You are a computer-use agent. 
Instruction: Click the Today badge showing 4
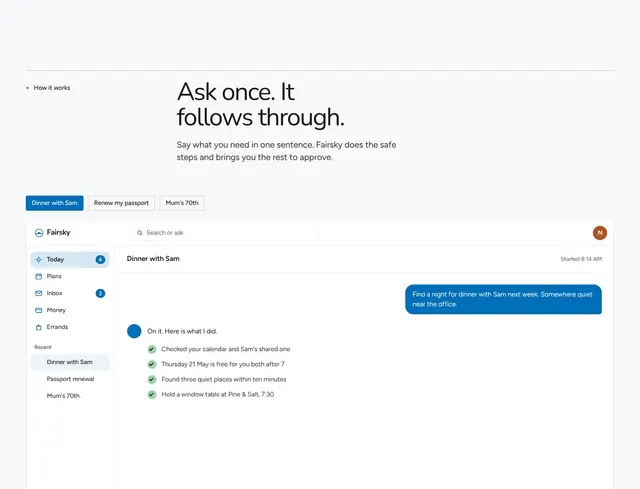(x=100, y=260)
